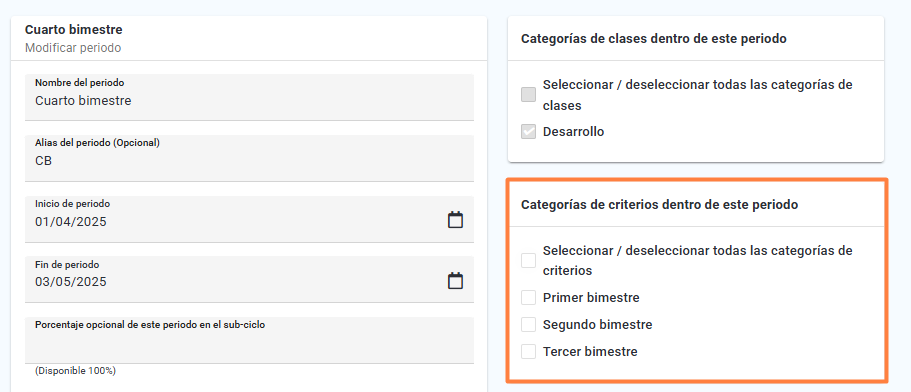Check the Primer bimestre checkbox box
This screenshot has height=392, width=911.
click(528, 298)
